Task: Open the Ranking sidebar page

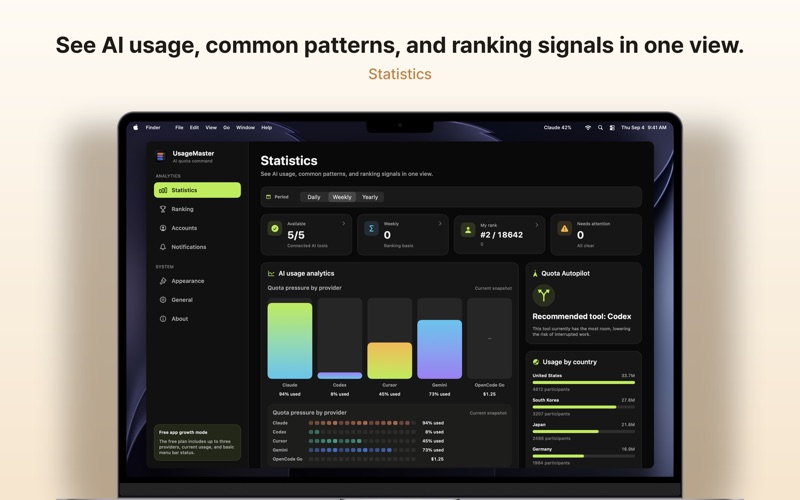Action: point(197,209)
